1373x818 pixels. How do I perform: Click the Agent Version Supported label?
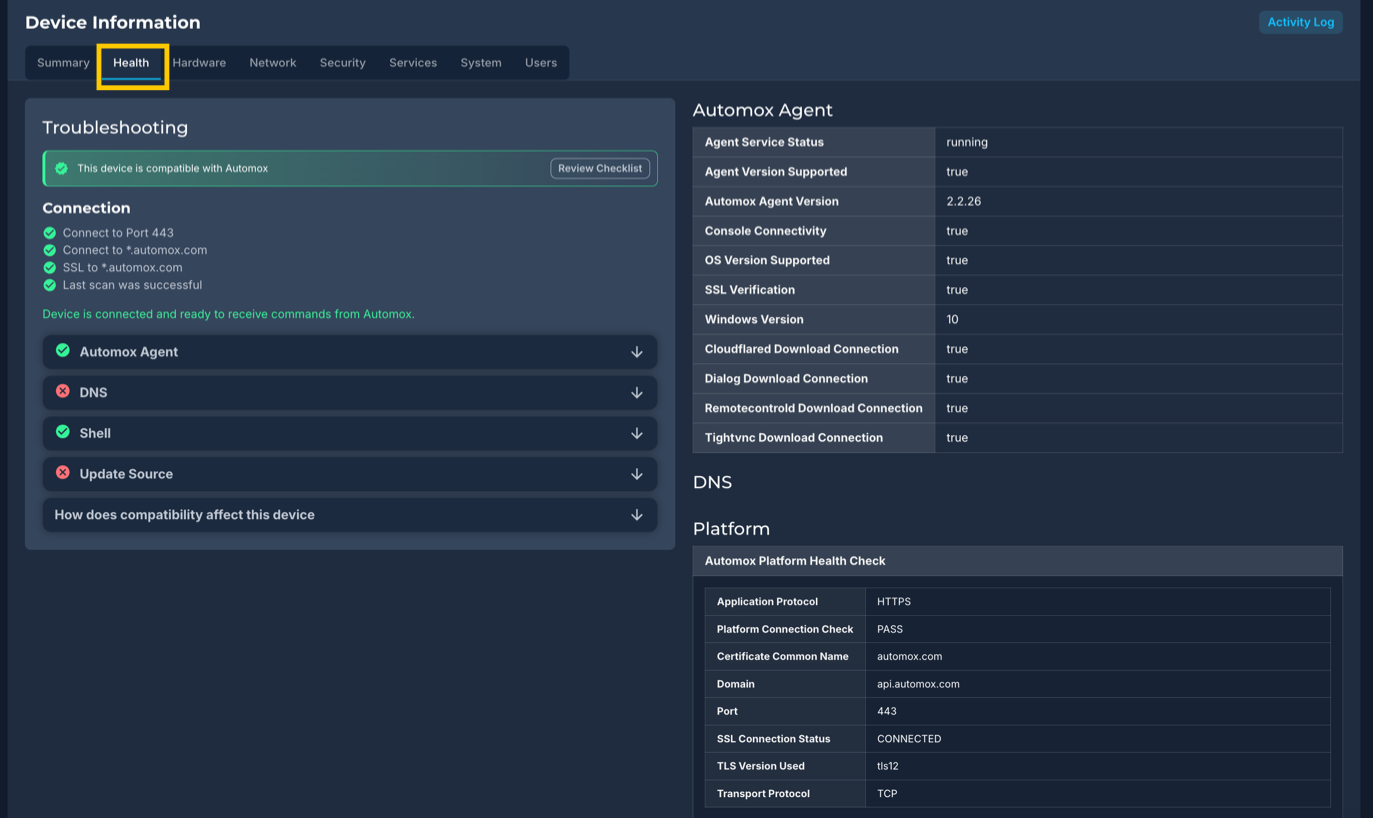coord(776,172)
